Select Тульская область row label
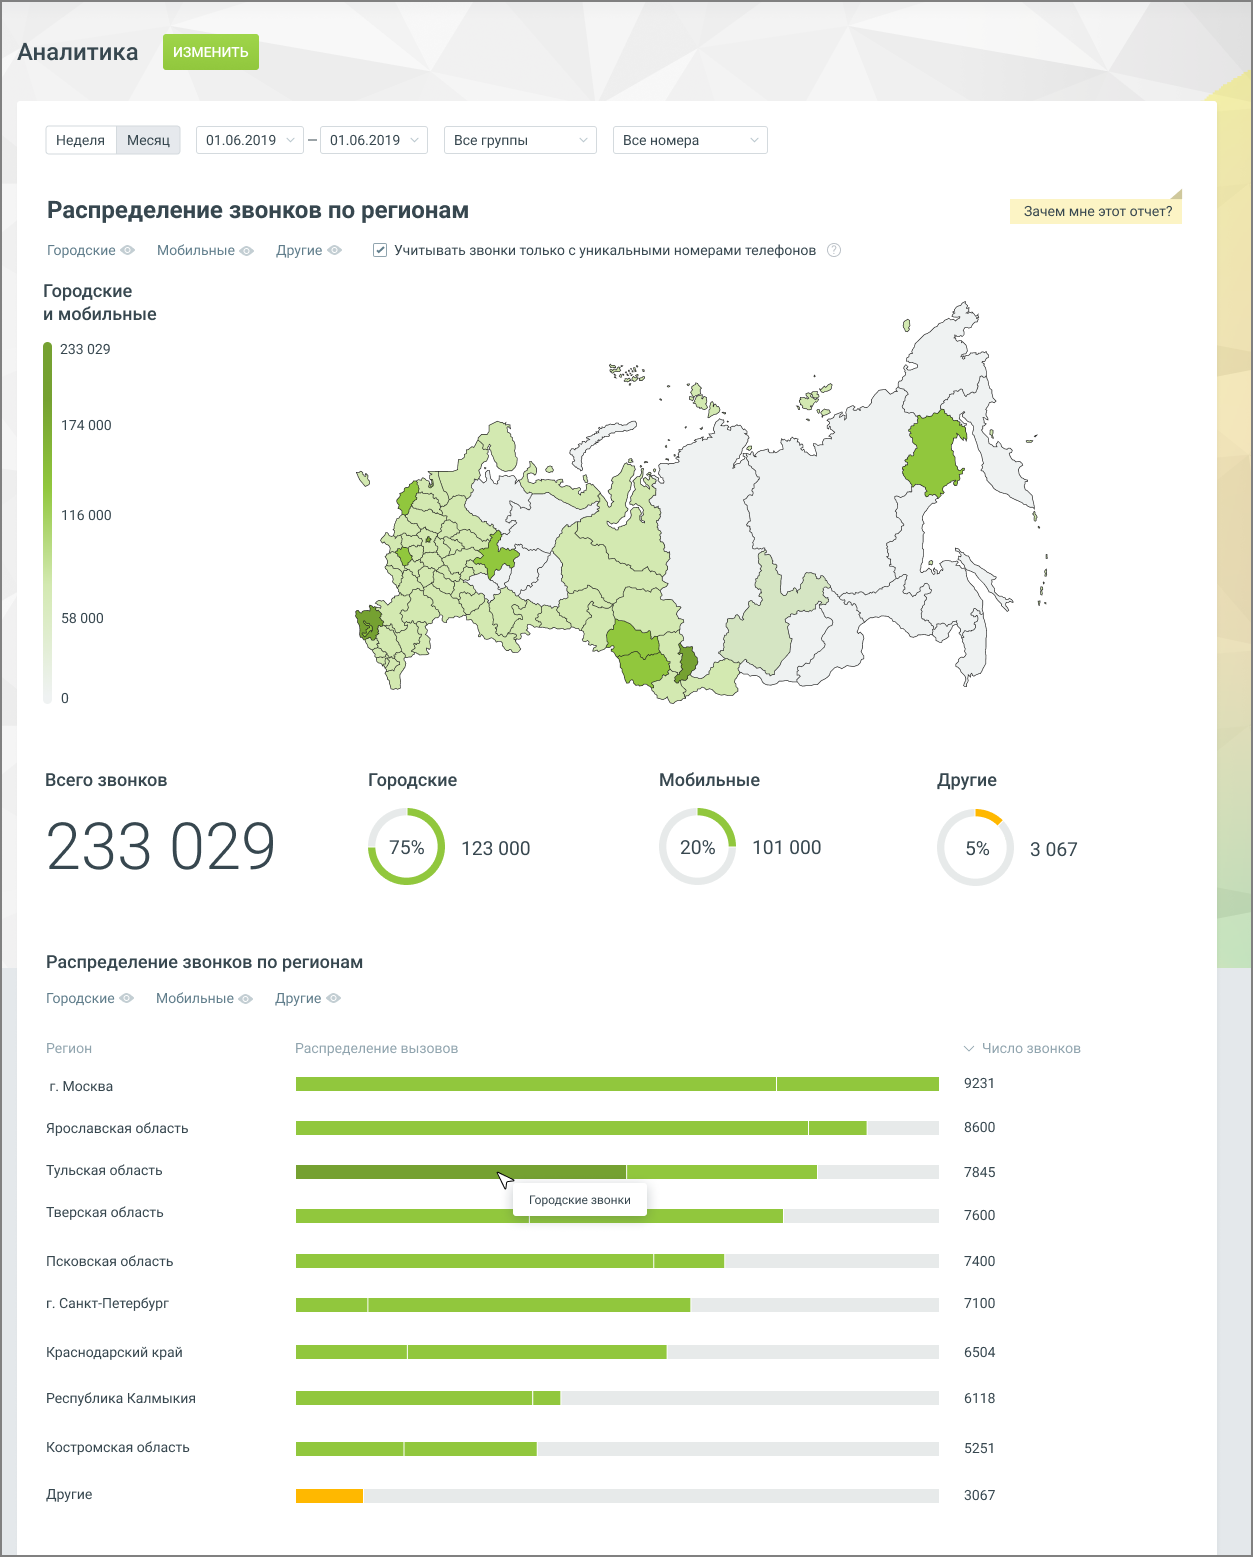1253x1557 pixels. [x=104, y=1170]
